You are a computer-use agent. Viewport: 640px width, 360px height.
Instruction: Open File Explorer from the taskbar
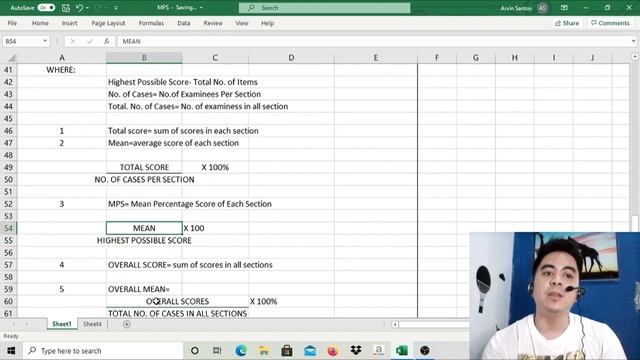click(x=264, y=351)
